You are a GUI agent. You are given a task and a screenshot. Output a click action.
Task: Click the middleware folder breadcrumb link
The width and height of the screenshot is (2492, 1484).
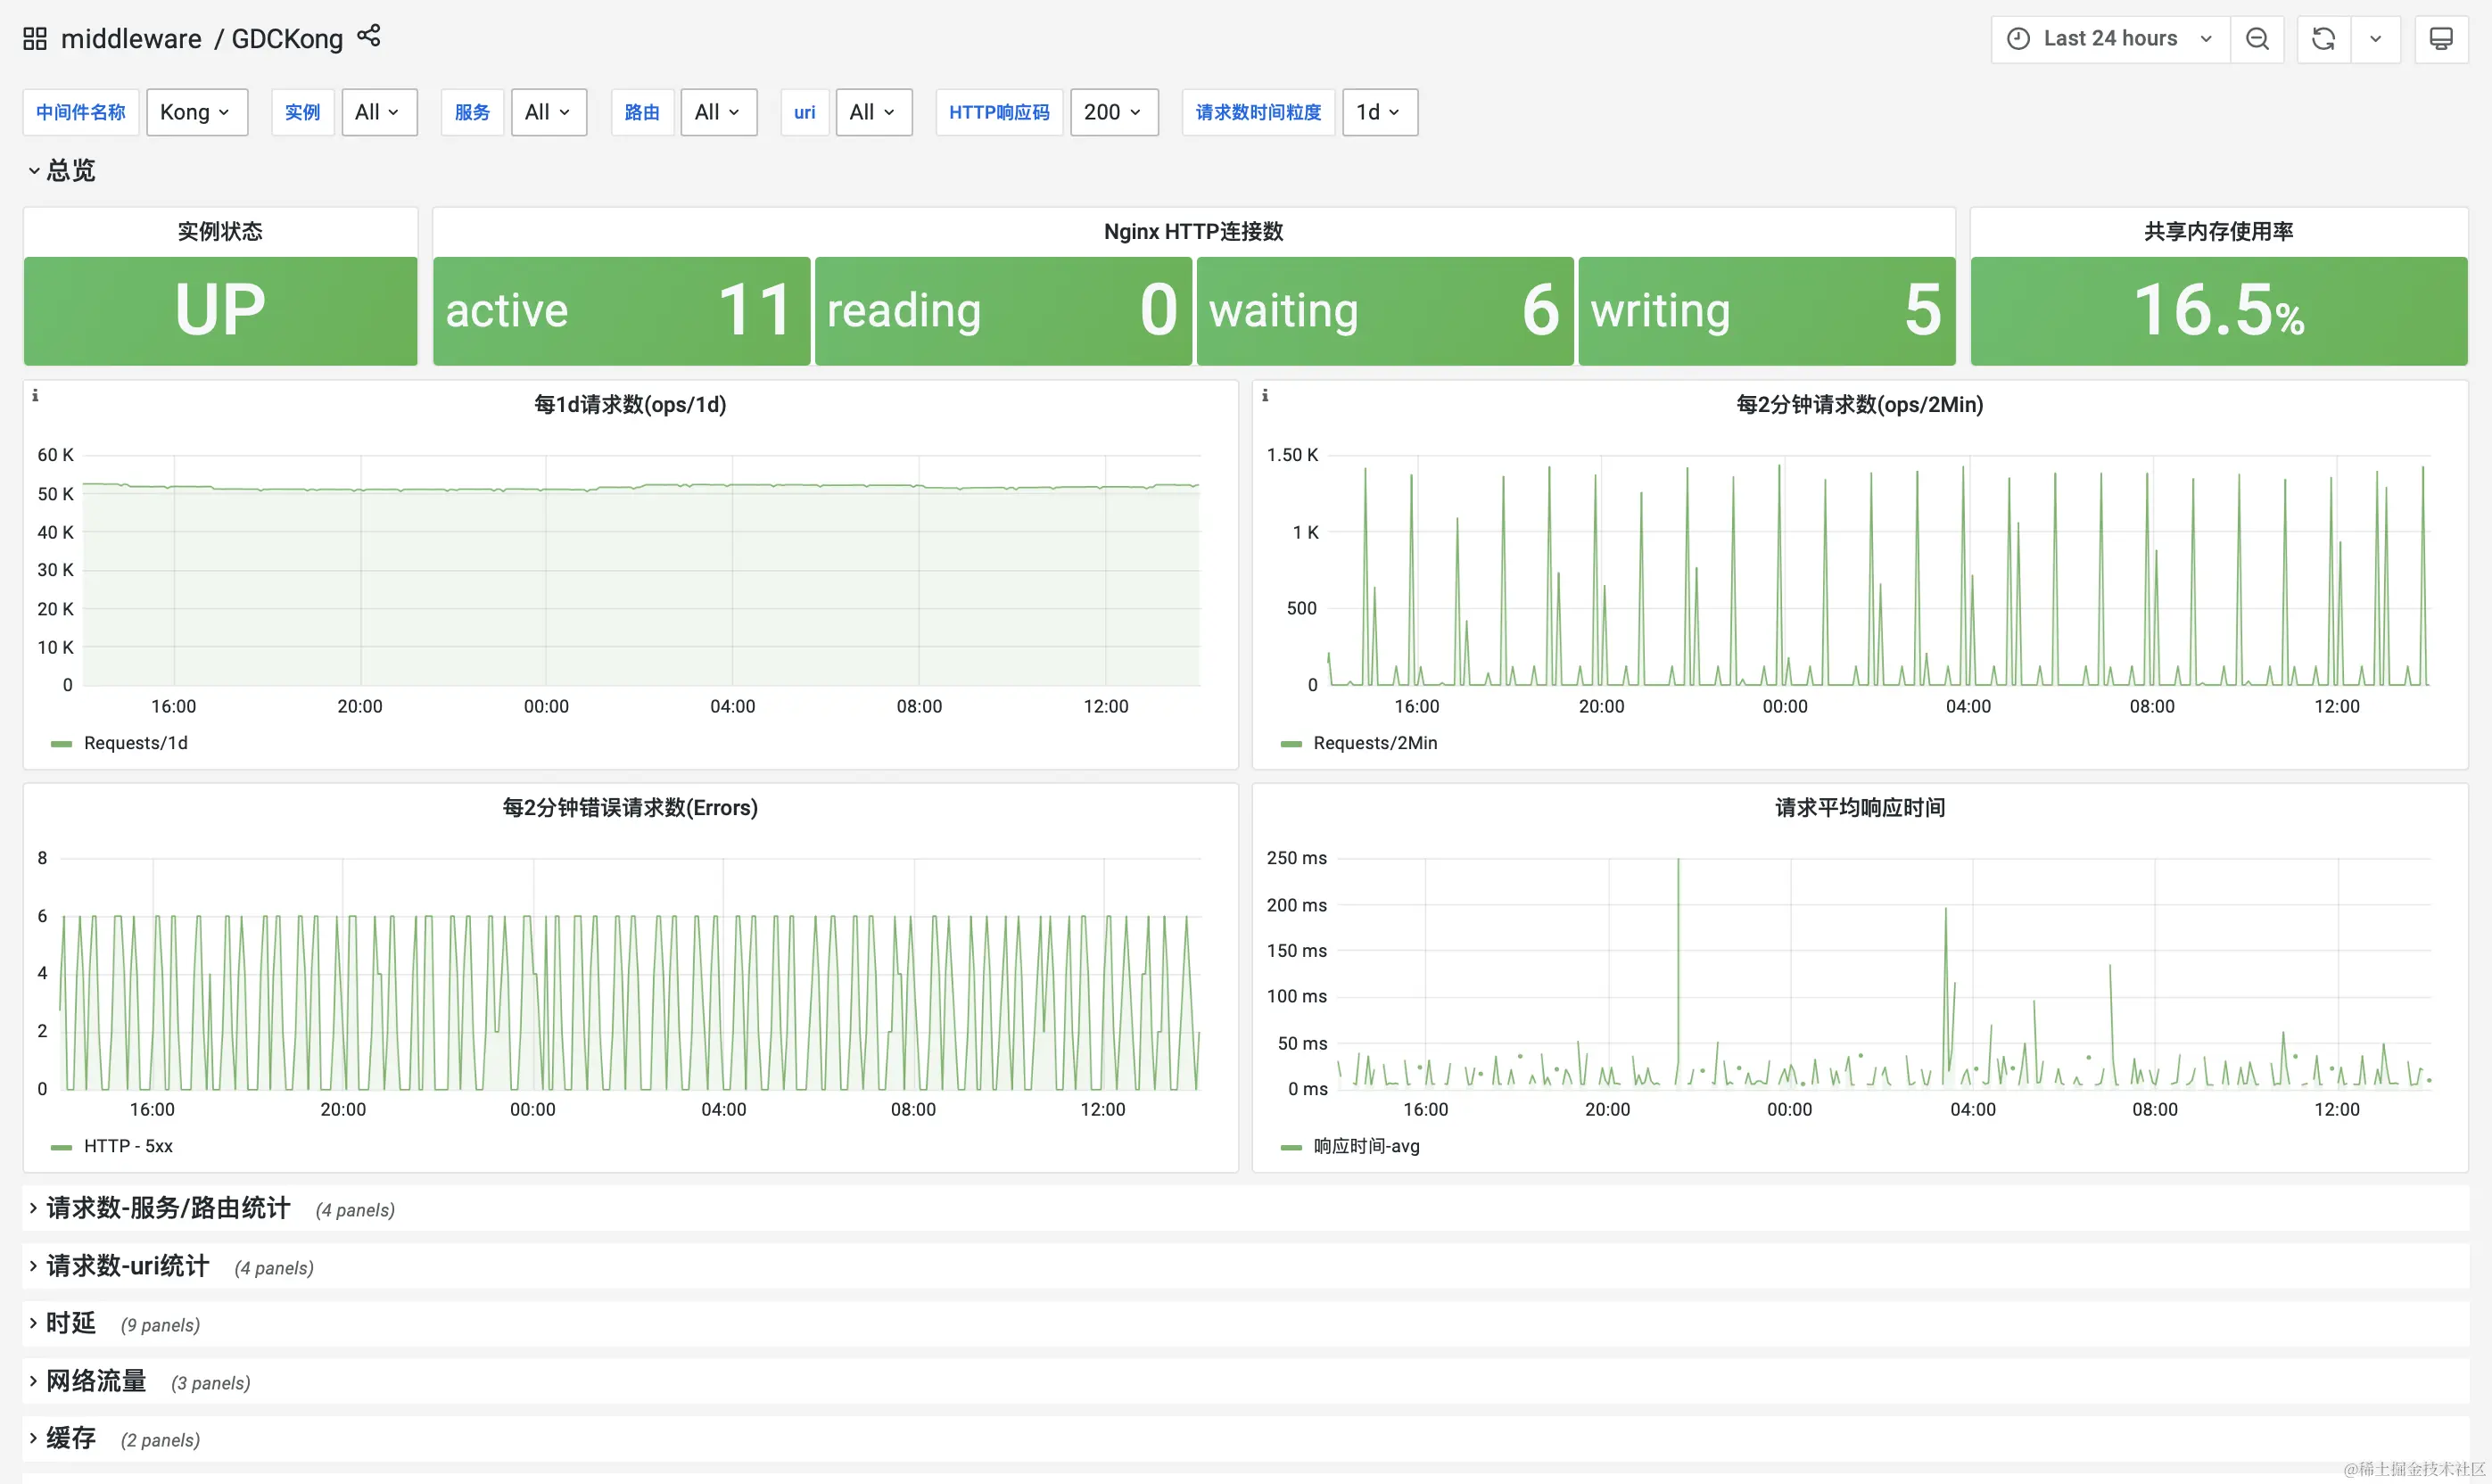point(131,39)
